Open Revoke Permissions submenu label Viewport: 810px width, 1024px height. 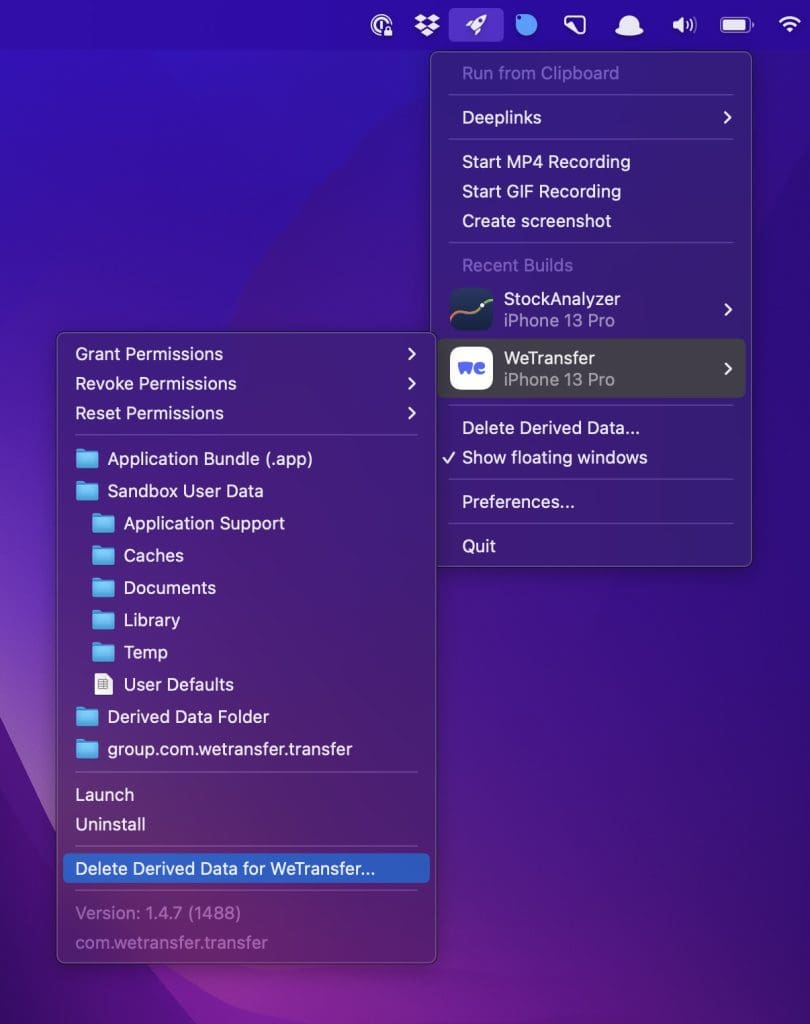[x=155, y=383]
